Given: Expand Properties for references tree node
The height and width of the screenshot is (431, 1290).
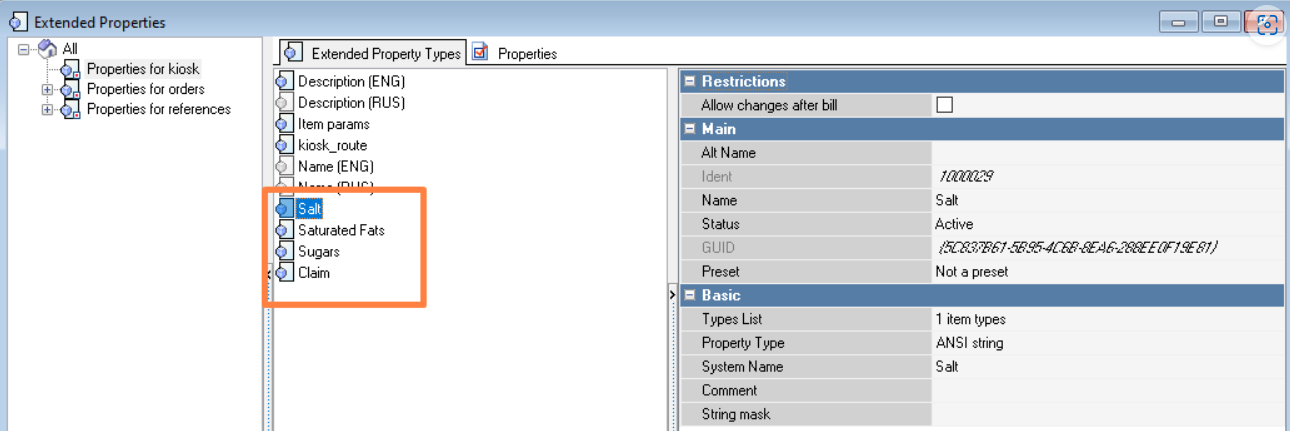Looking at the screenshot, I should tap(47, 110).
